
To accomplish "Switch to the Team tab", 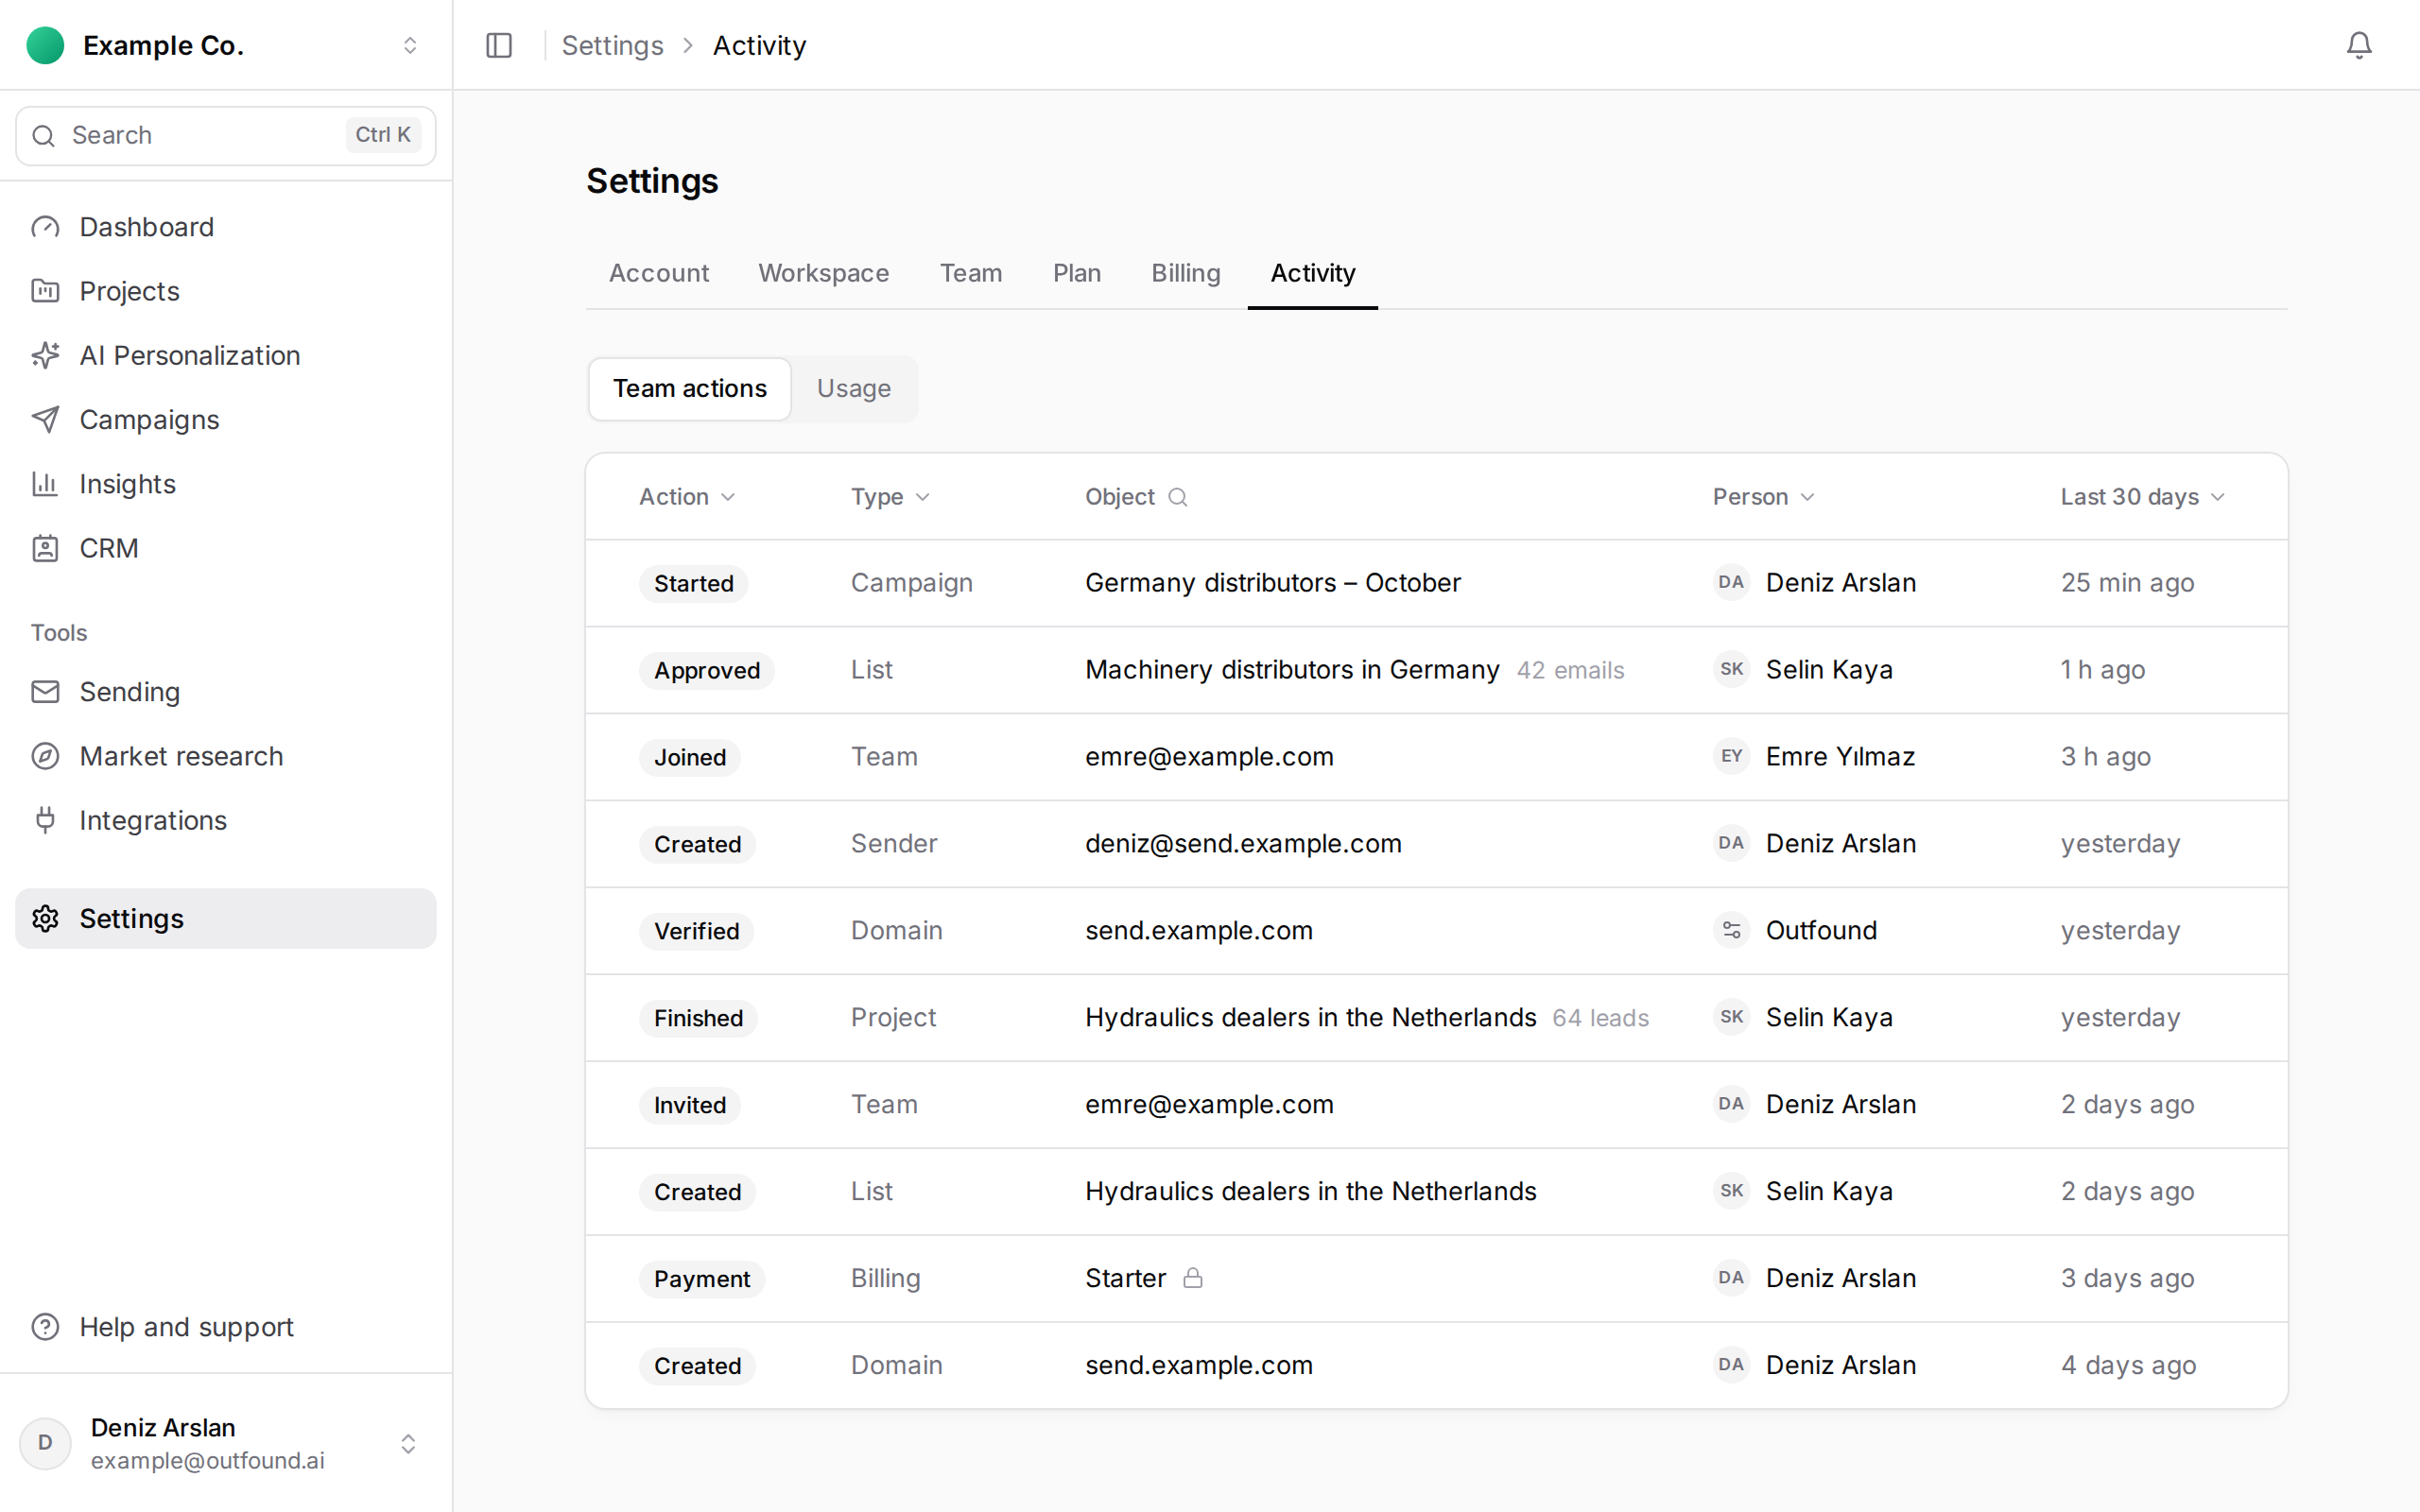I will tap(970, 273).
